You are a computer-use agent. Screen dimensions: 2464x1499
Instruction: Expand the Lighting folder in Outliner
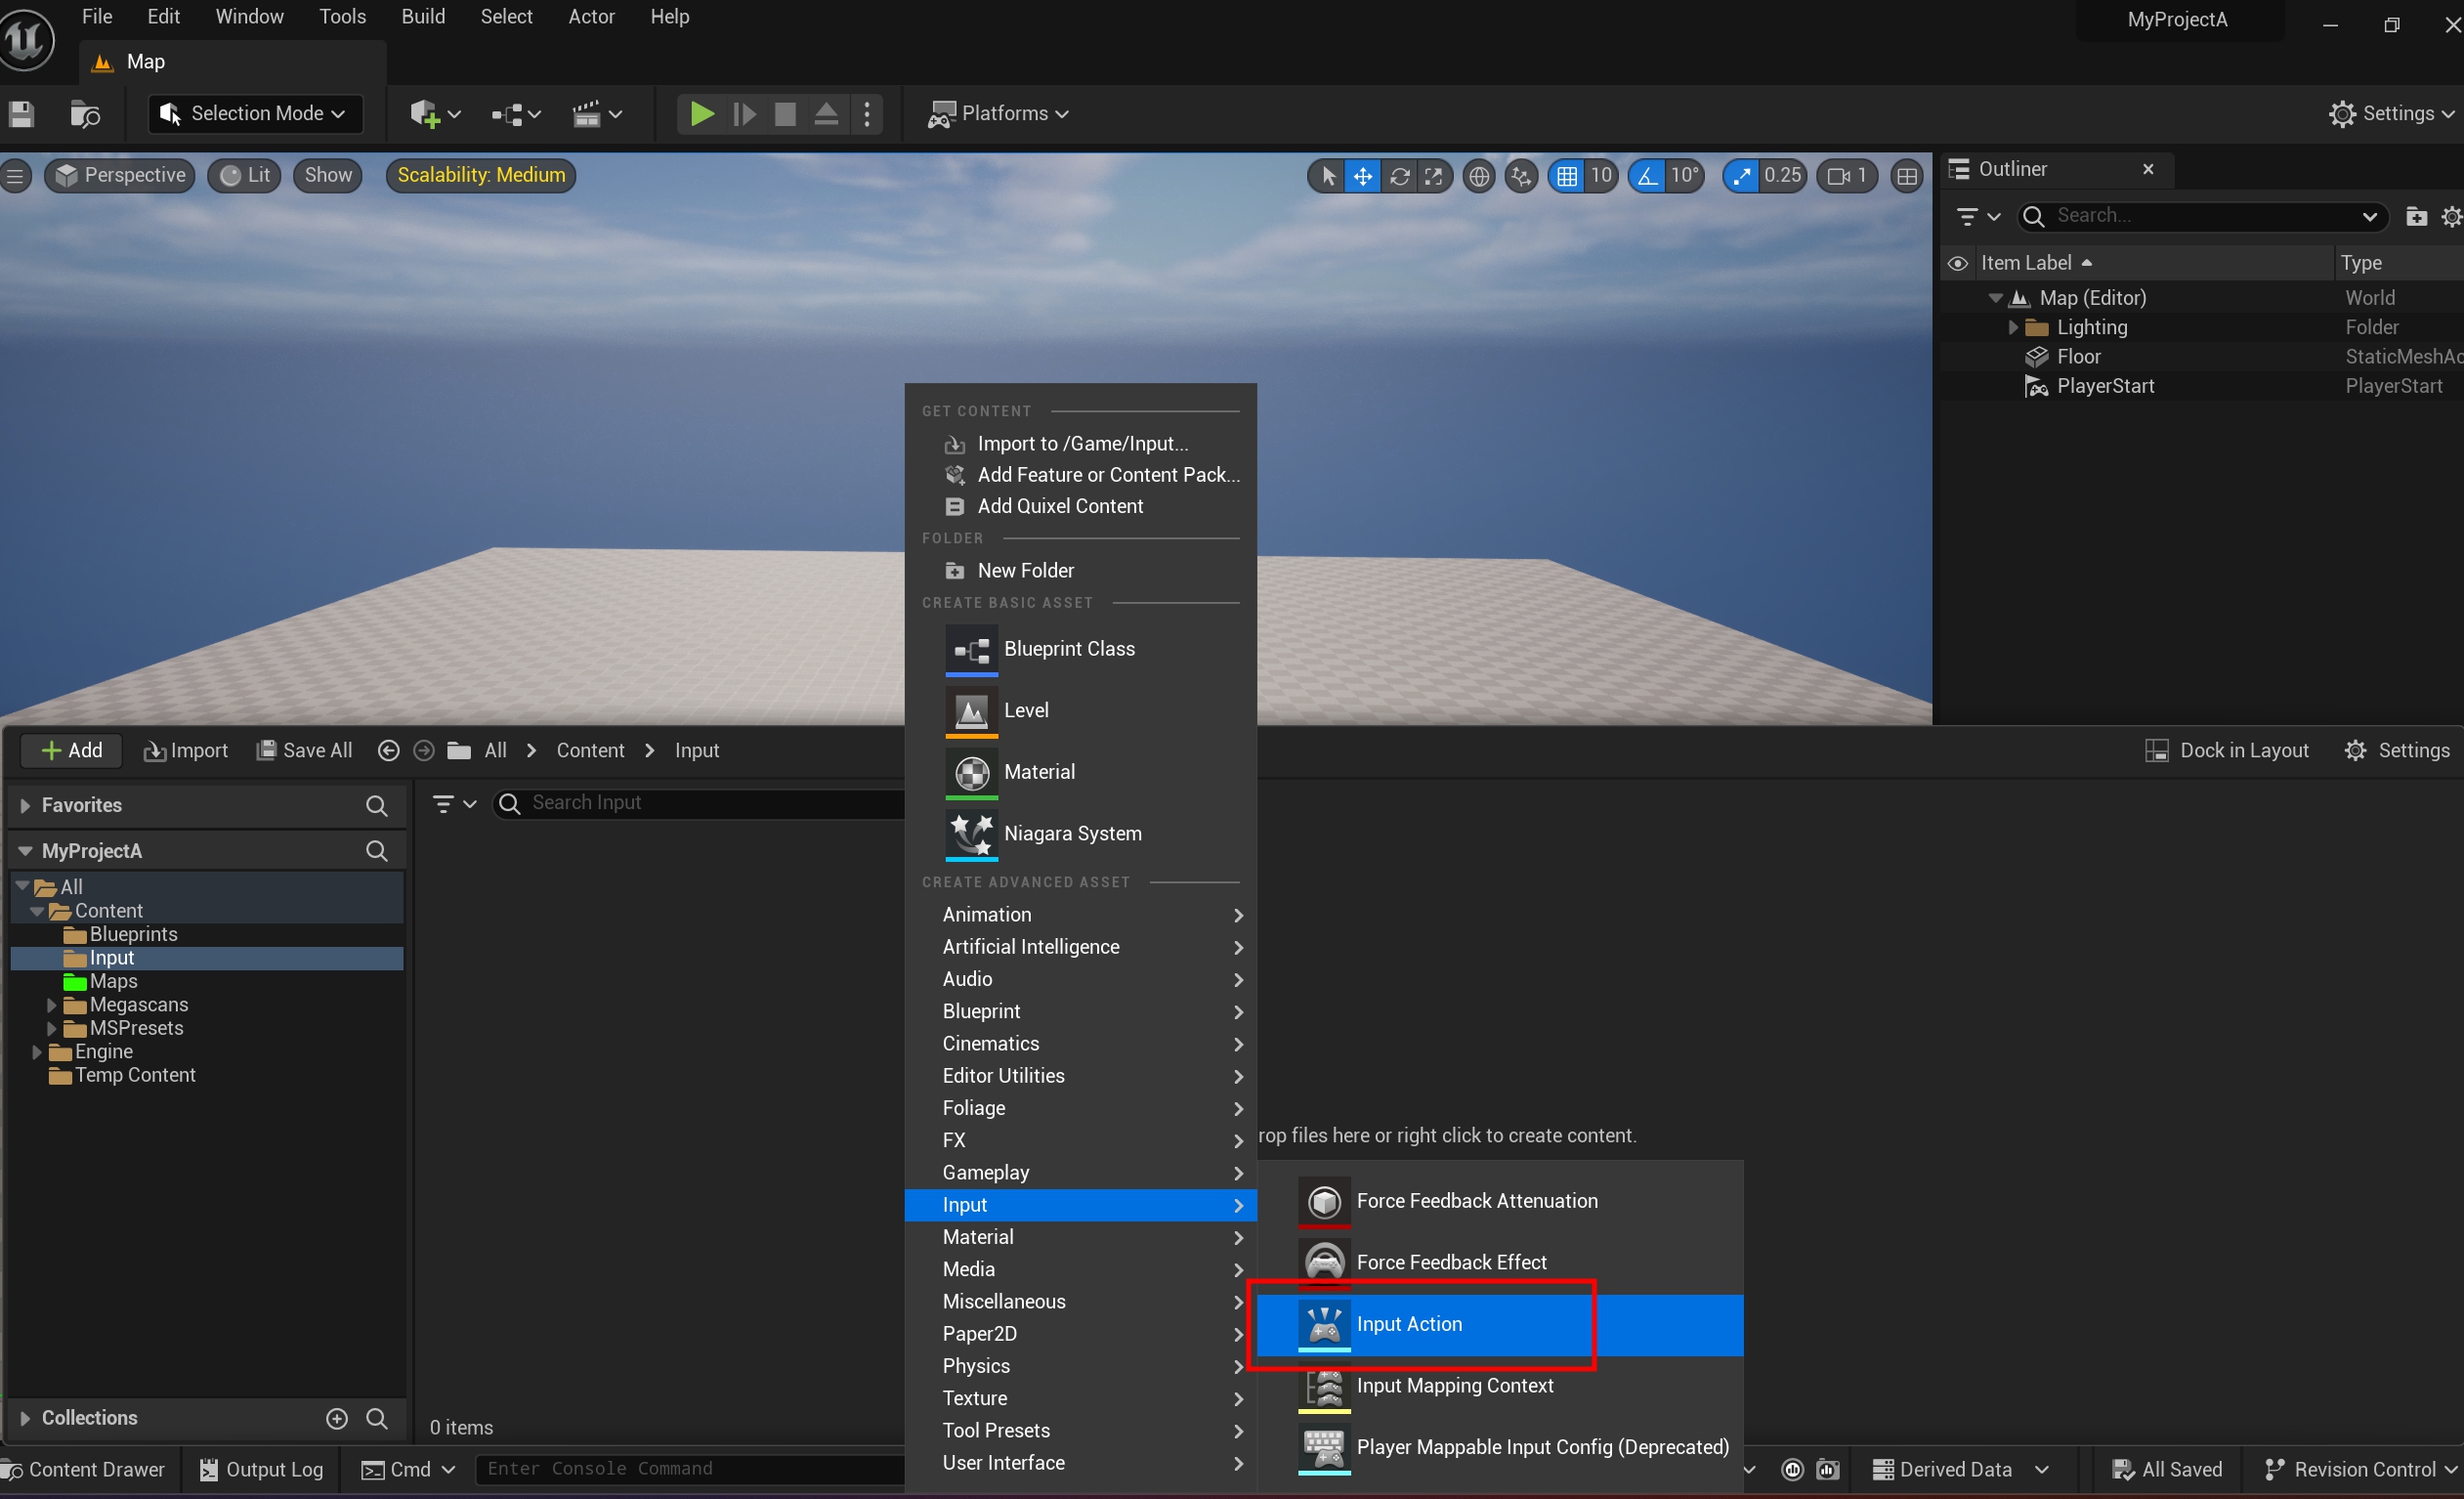coord(2012,327)
